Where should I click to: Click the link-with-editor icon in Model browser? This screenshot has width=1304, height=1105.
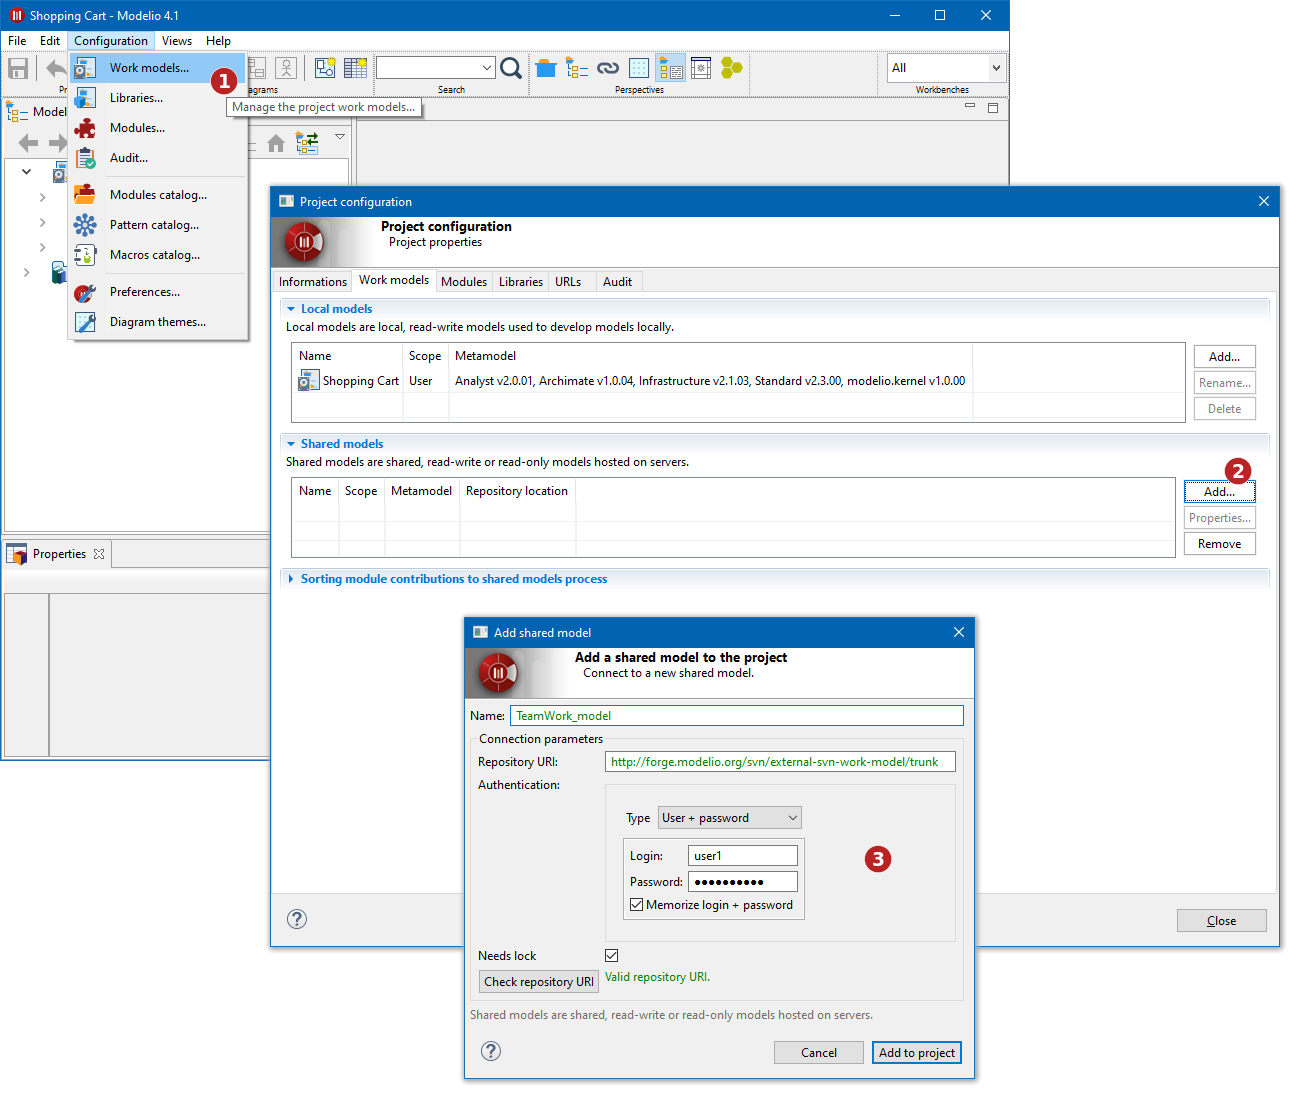click(307, 143)
